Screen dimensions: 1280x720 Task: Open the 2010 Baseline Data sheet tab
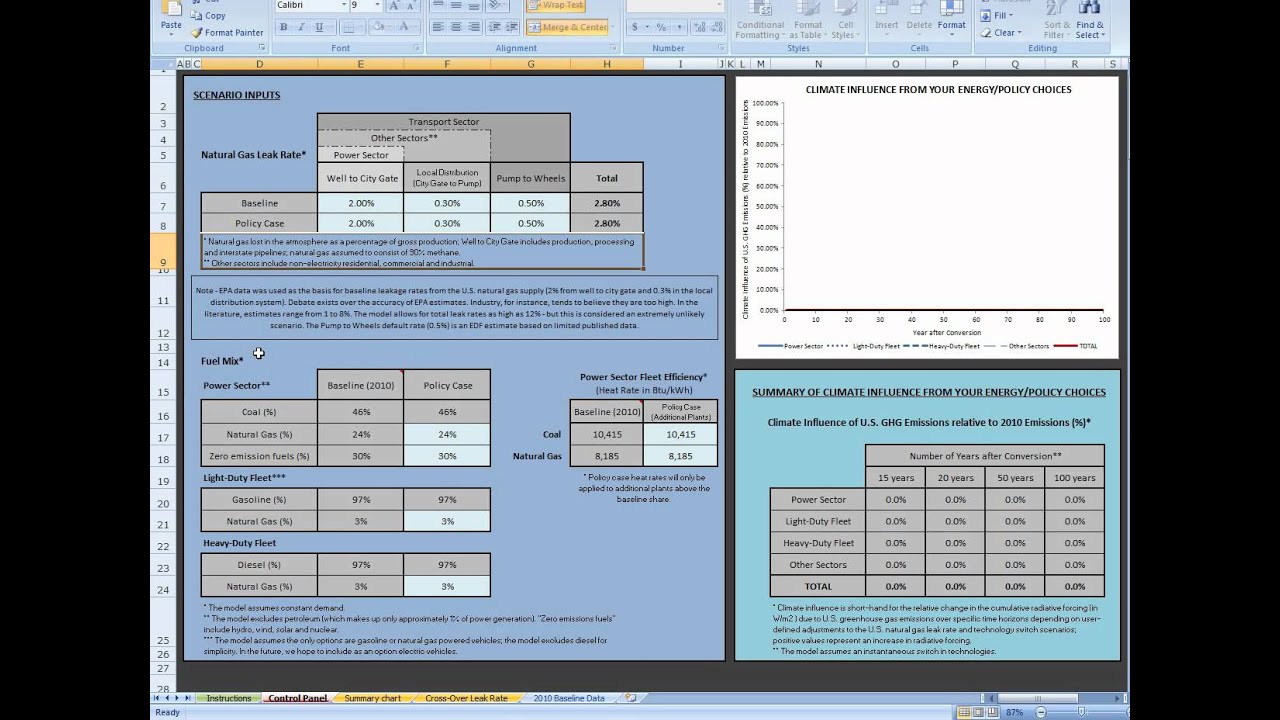[x=569, y=698]
